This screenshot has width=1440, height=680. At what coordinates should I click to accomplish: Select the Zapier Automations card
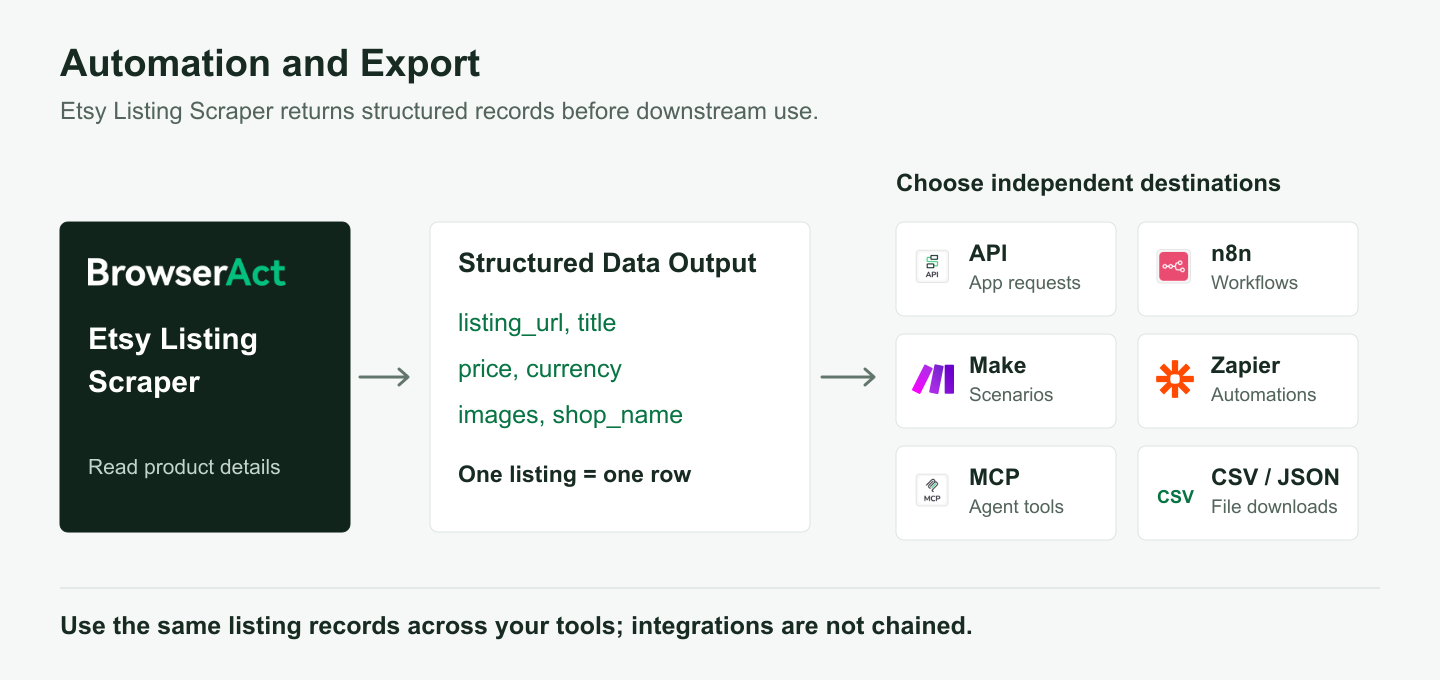click(1248, 380)
